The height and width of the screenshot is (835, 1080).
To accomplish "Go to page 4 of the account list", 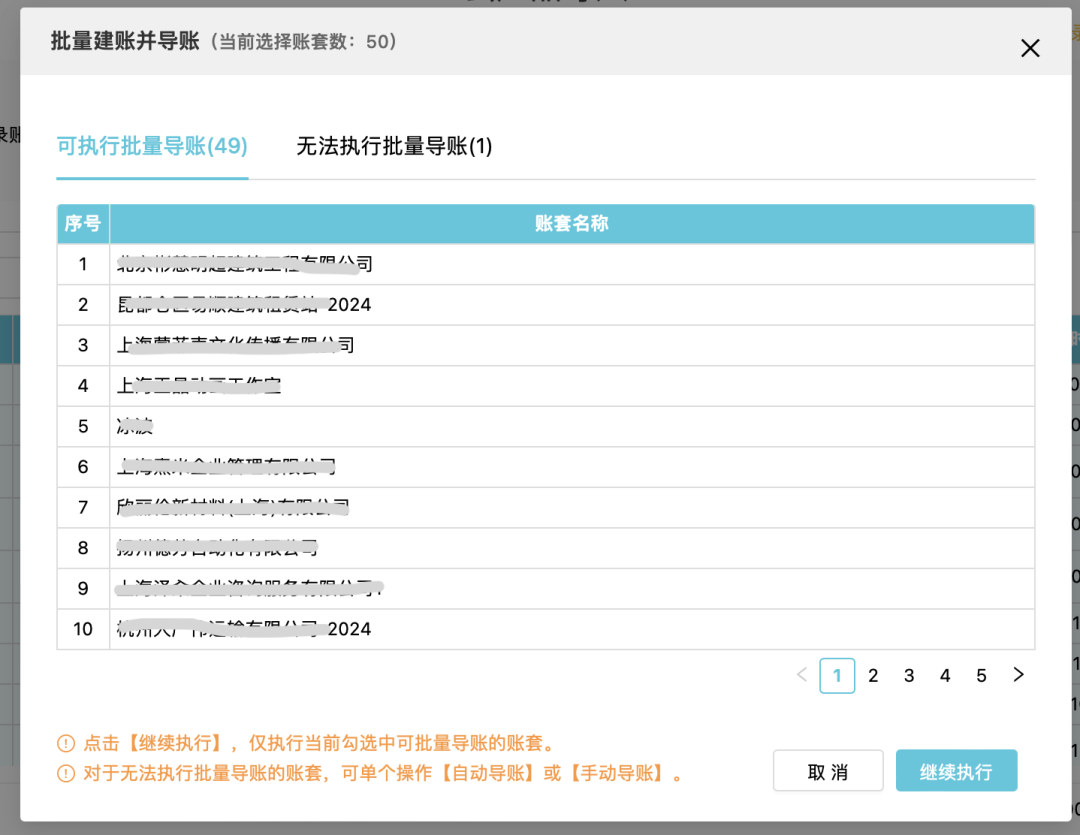I will click(945, 675).
